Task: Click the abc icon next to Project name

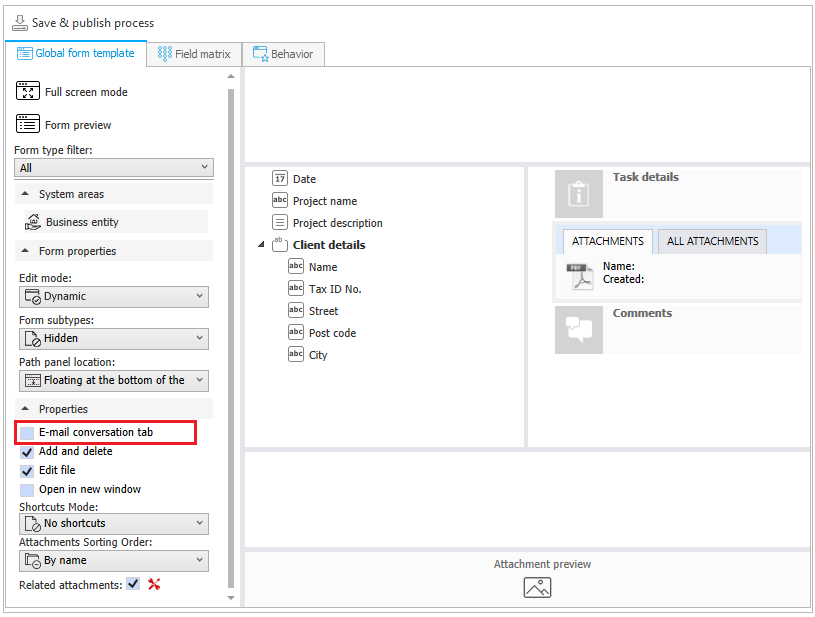Action: point(280,200)
